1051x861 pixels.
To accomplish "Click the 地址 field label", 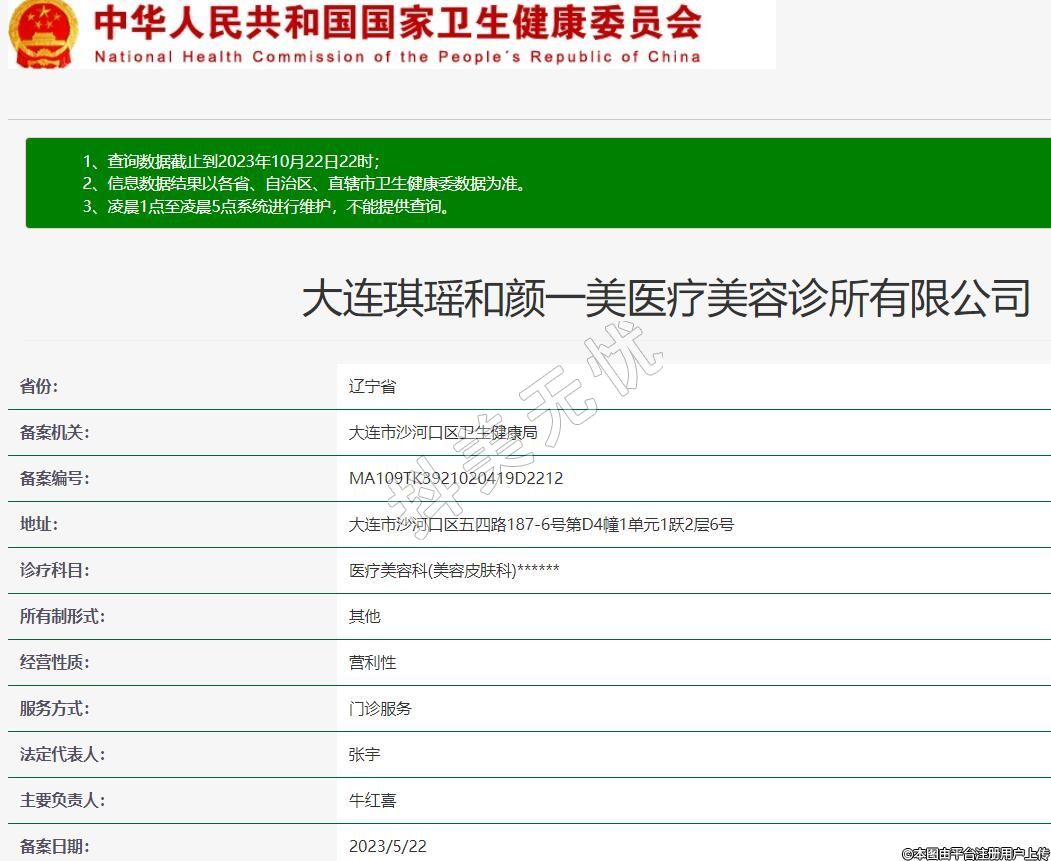I will click(39, 525).
